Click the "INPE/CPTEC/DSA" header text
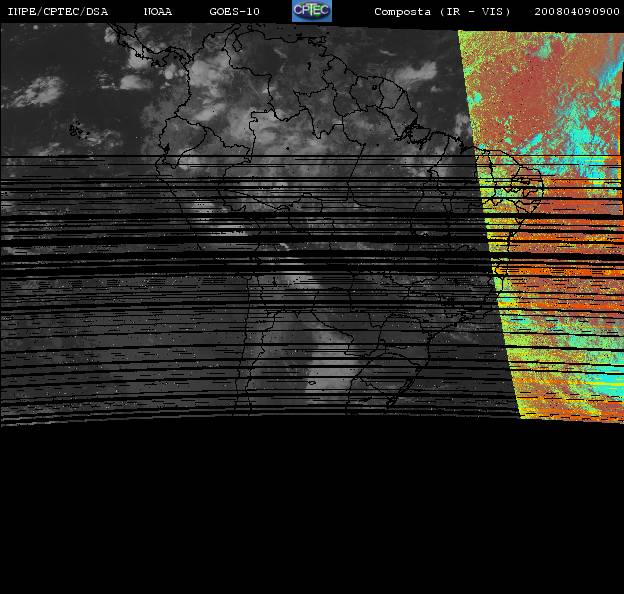Viewport: 624px width, 594px height. tap(58, 12)
